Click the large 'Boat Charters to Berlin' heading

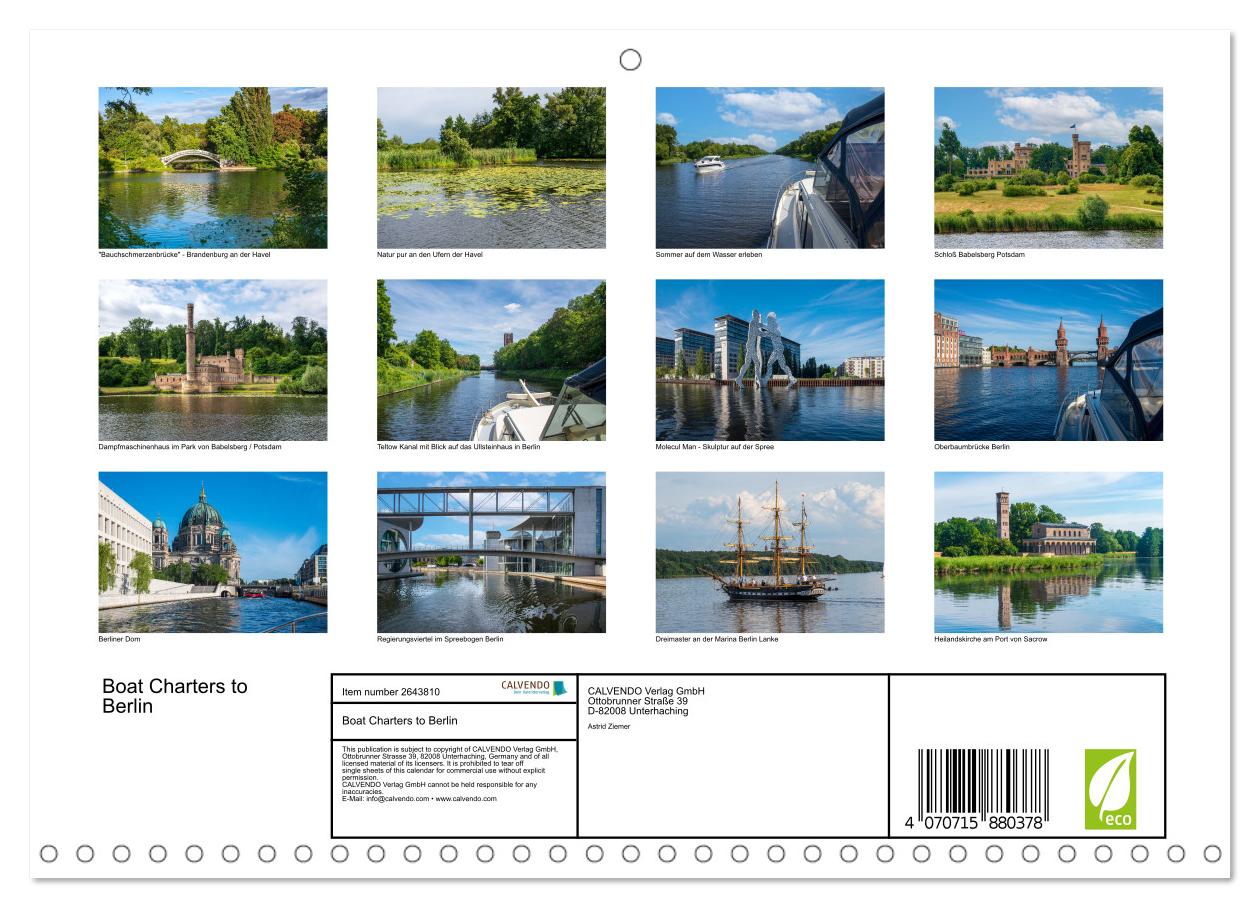(175, 696)
